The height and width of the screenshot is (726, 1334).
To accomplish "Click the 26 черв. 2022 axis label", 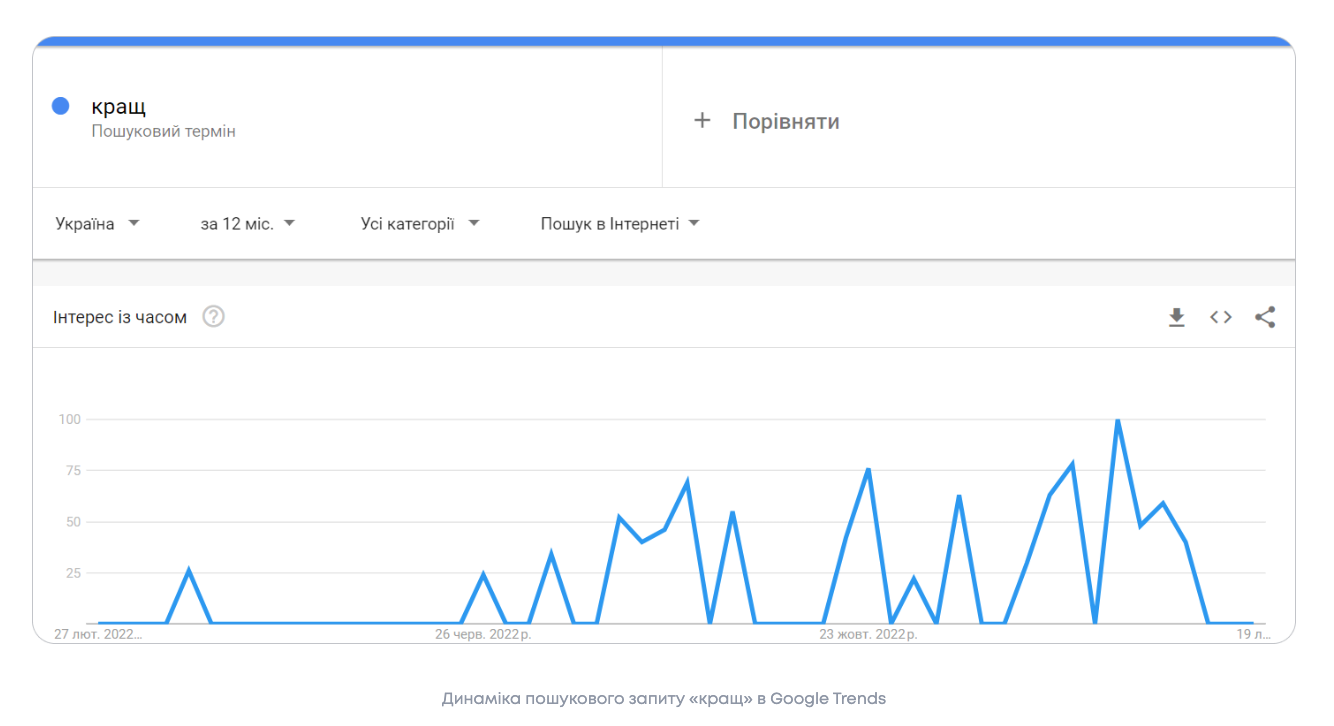I will coord(483,634).
